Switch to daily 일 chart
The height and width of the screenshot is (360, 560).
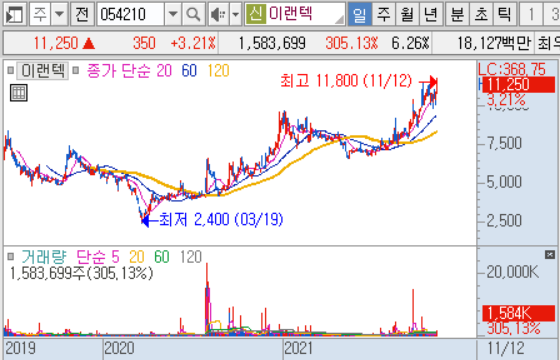point(359,14)
